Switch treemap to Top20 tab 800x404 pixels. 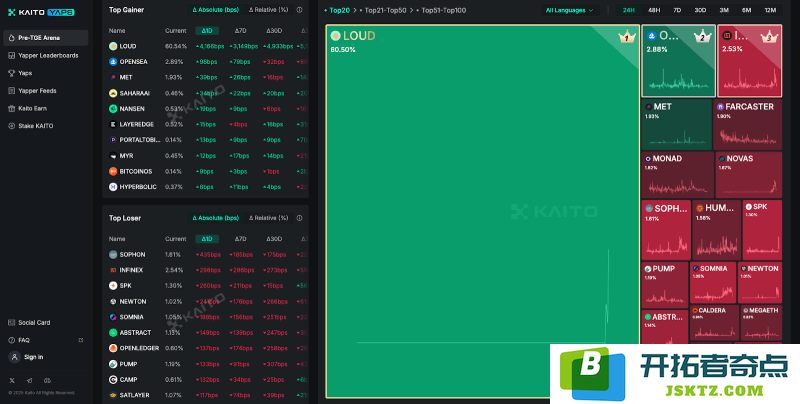click(338, 10)
